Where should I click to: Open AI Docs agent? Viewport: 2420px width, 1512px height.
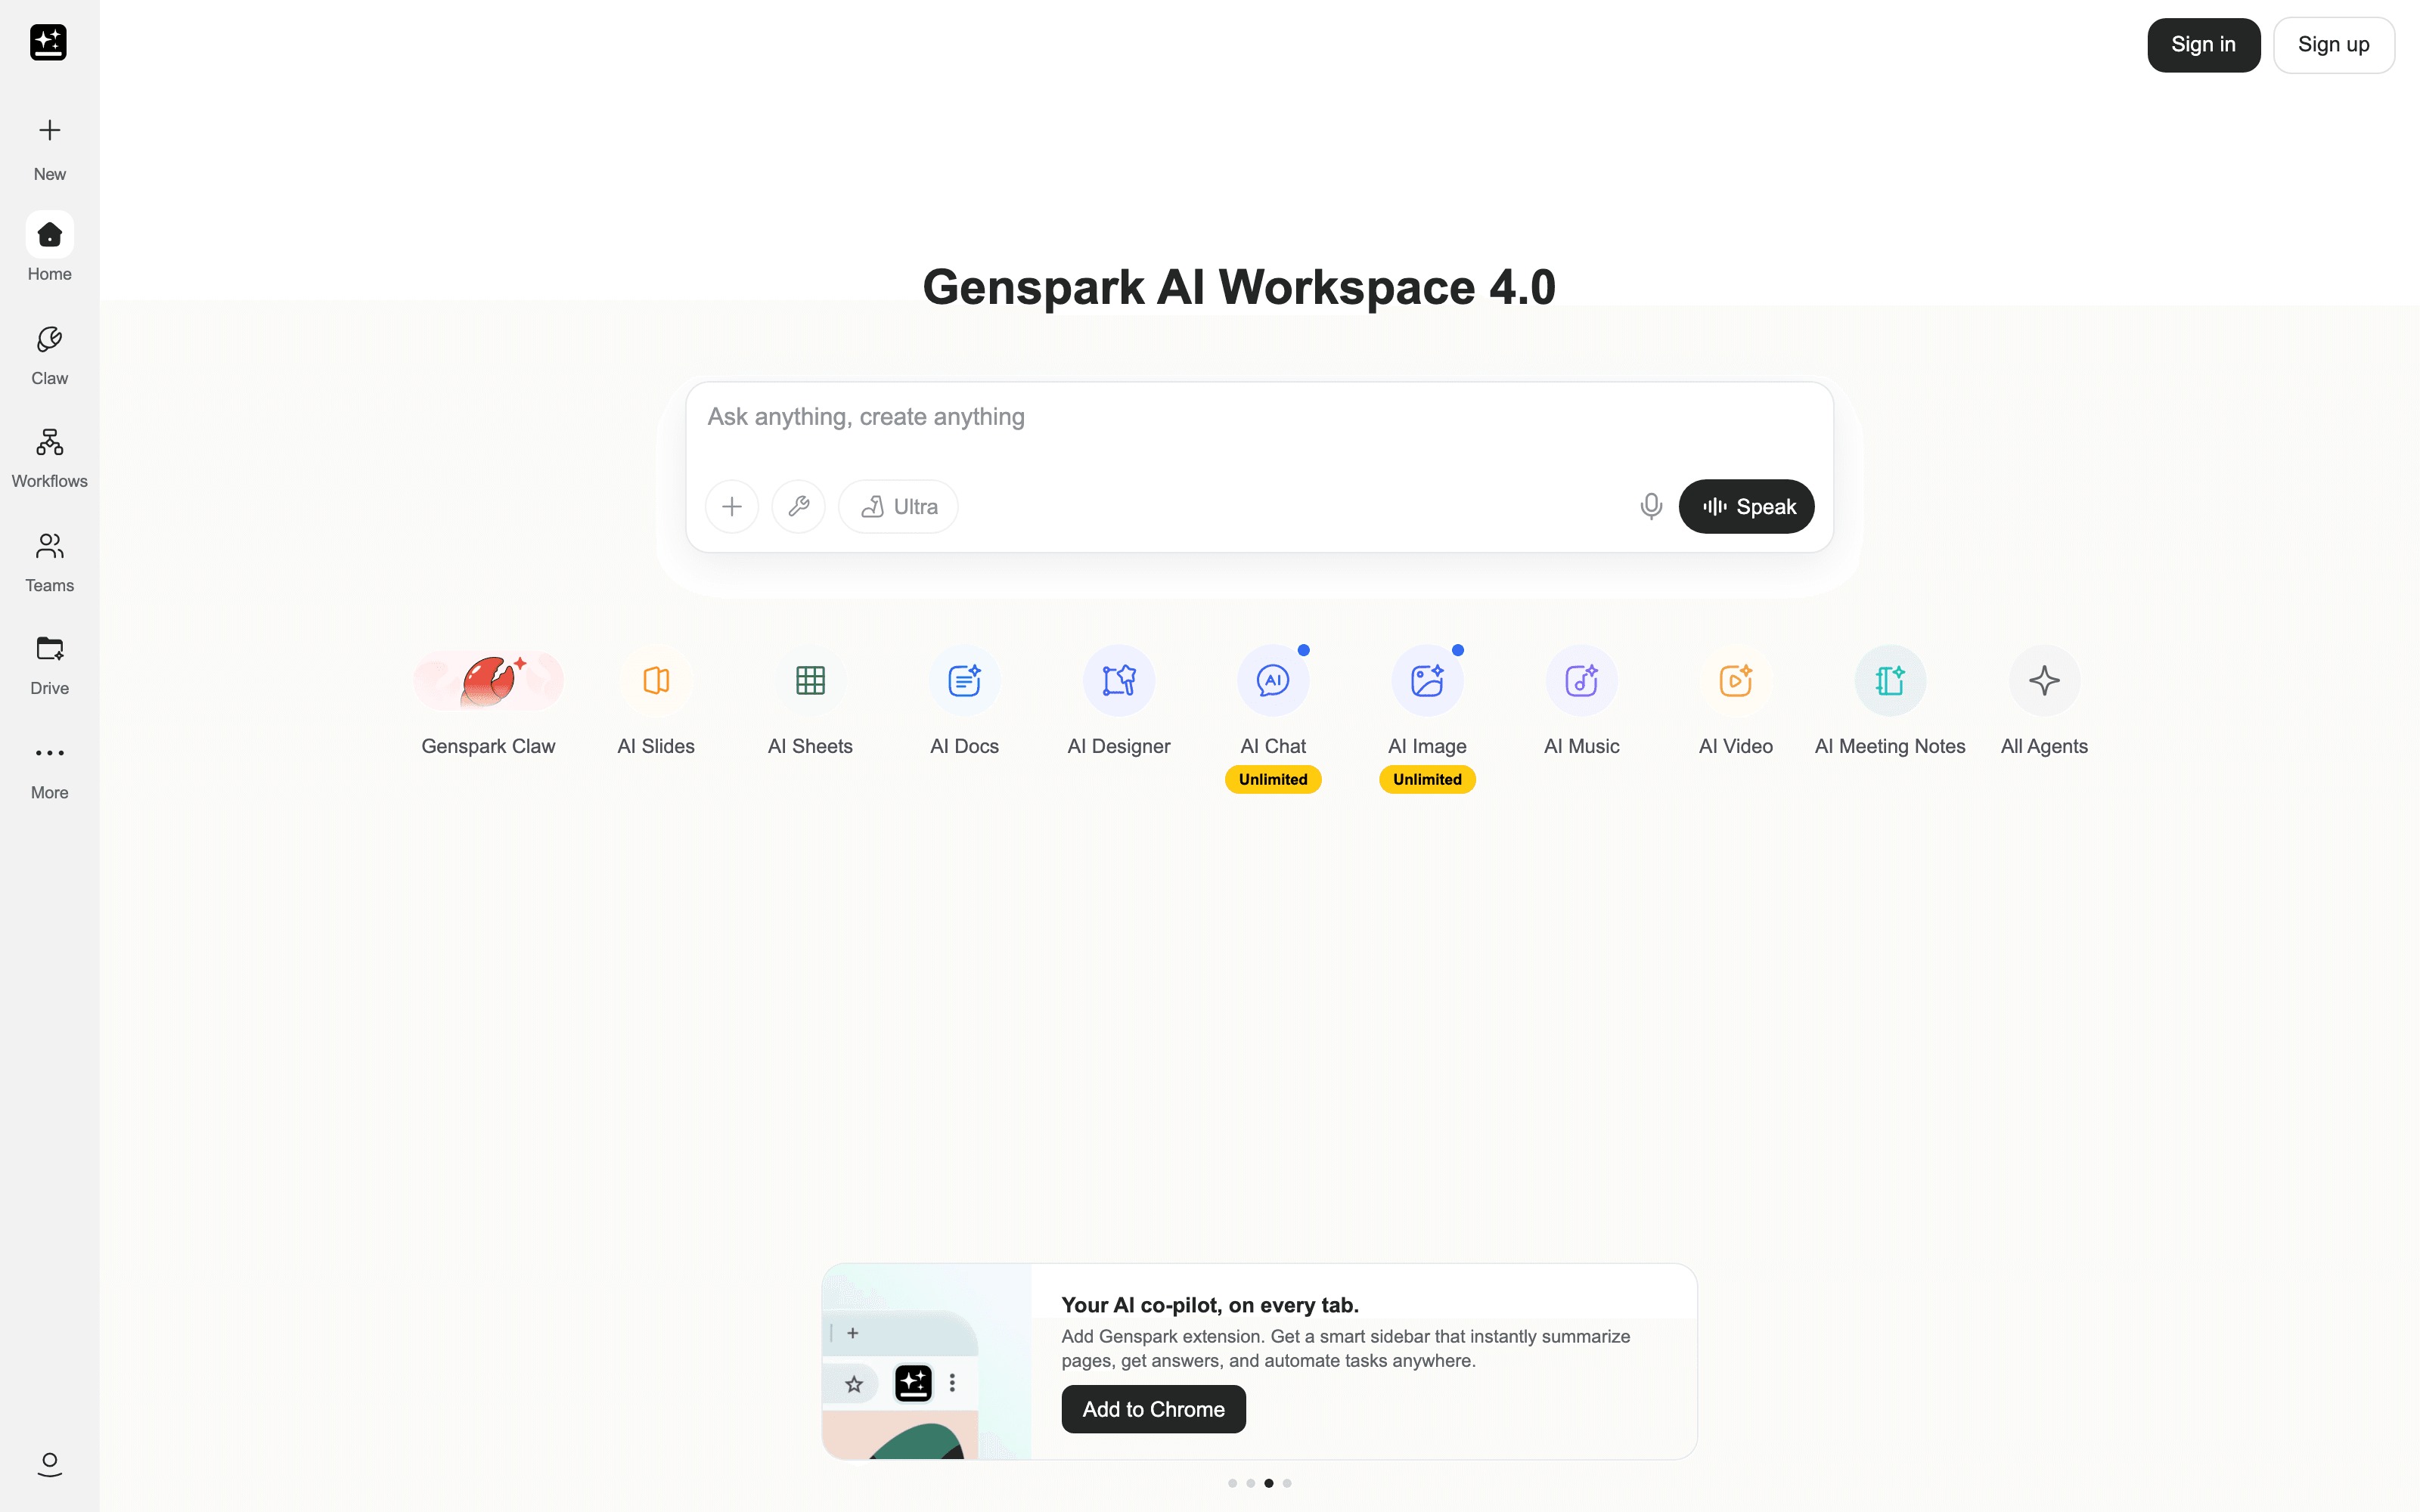coord(964,702)
